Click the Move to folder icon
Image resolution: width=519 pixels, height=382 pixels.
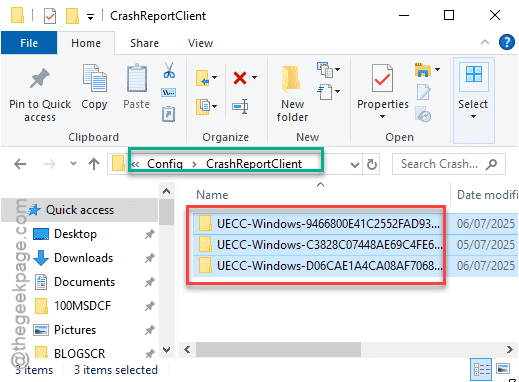coord(203,78)
